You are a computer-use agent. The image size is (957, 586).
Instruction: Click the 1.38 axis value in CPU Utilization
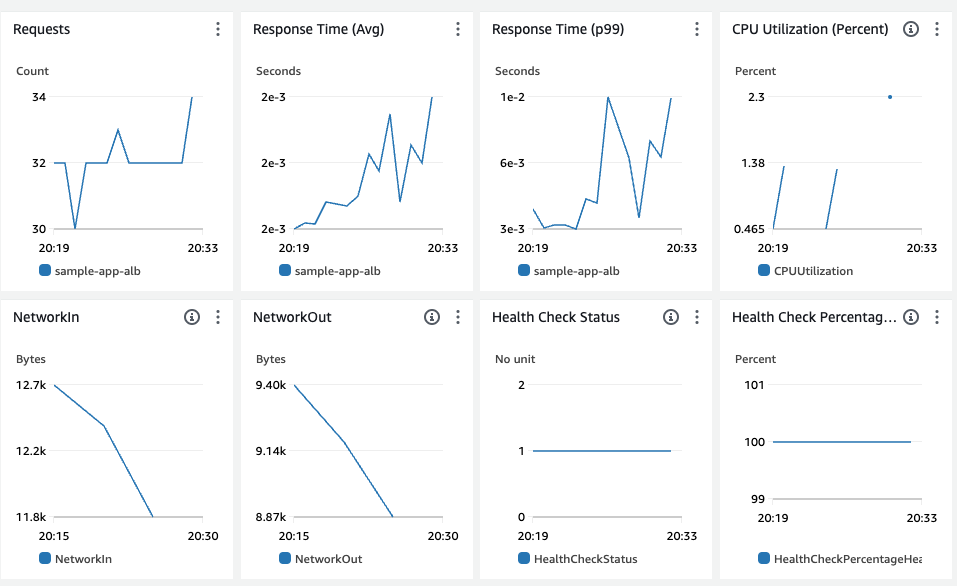point(753,163)
